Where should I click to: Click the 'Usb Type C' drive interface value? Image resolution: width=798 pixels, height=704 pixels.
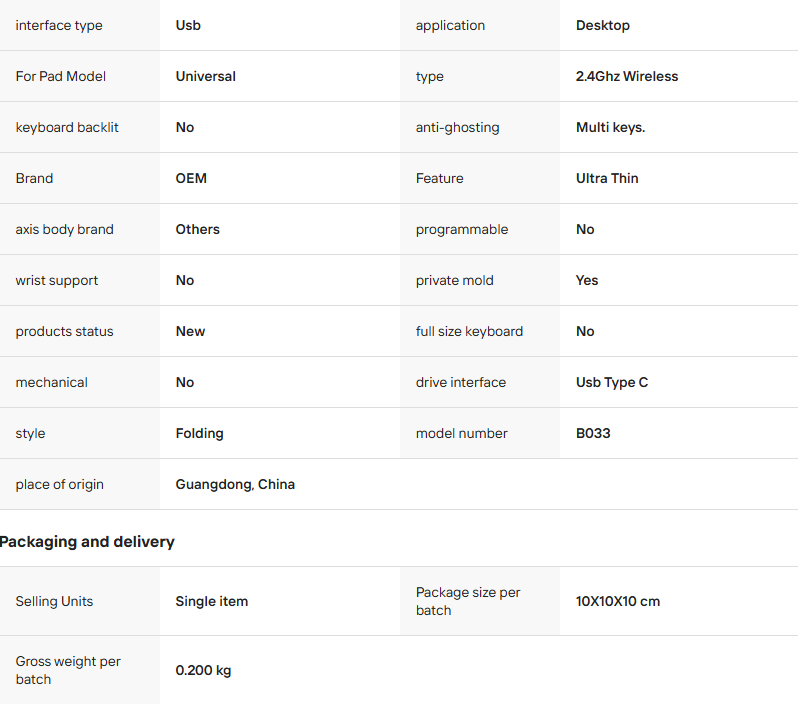click(612, 382)
